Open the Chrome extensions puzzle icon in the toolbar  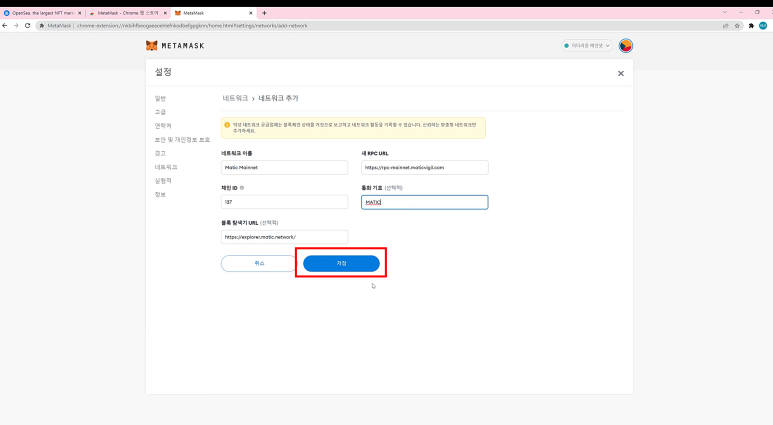pyautogui.click(x=751, y=26)
